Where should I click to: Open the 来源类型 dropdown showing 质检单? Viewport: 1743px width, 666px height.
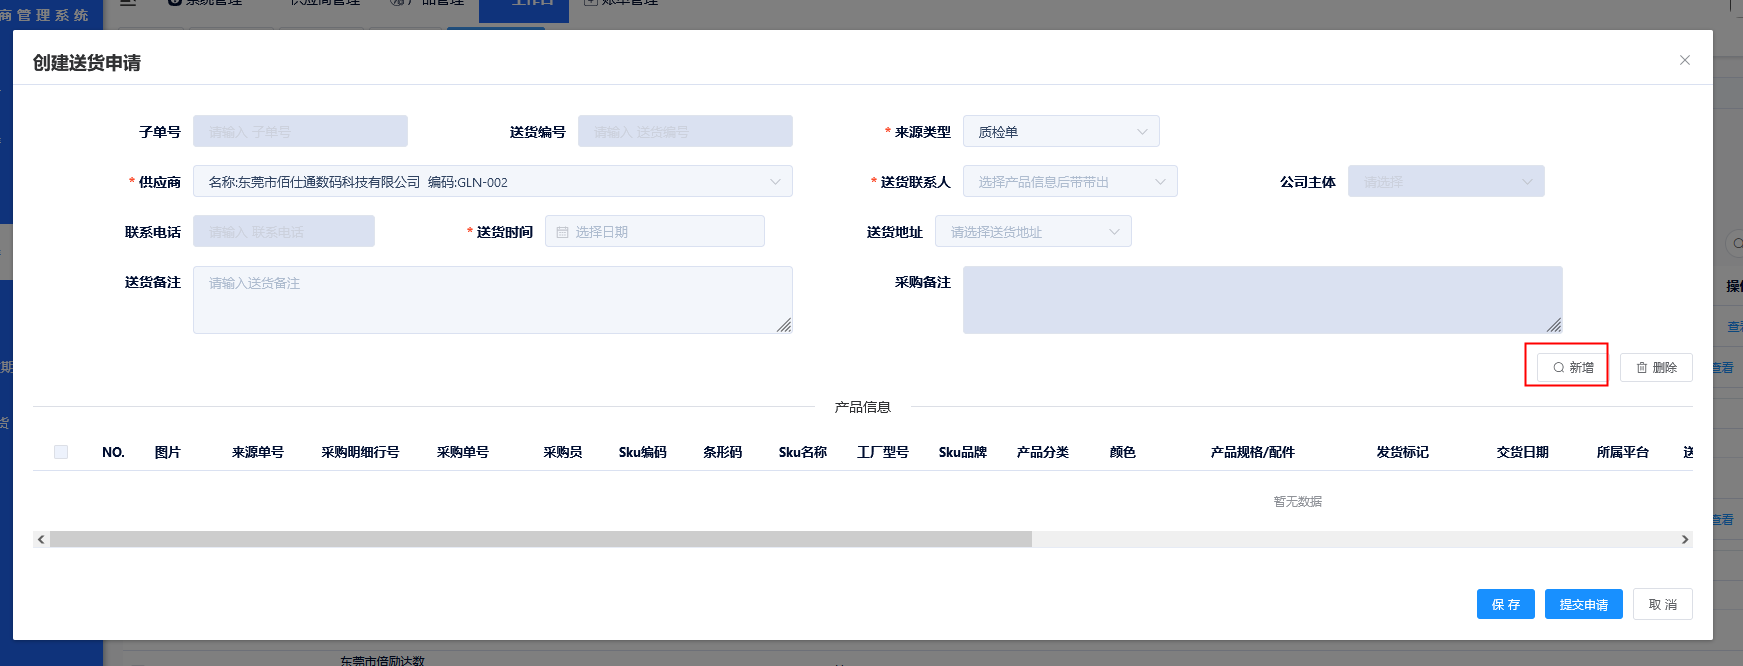(x=1060, y=132)
